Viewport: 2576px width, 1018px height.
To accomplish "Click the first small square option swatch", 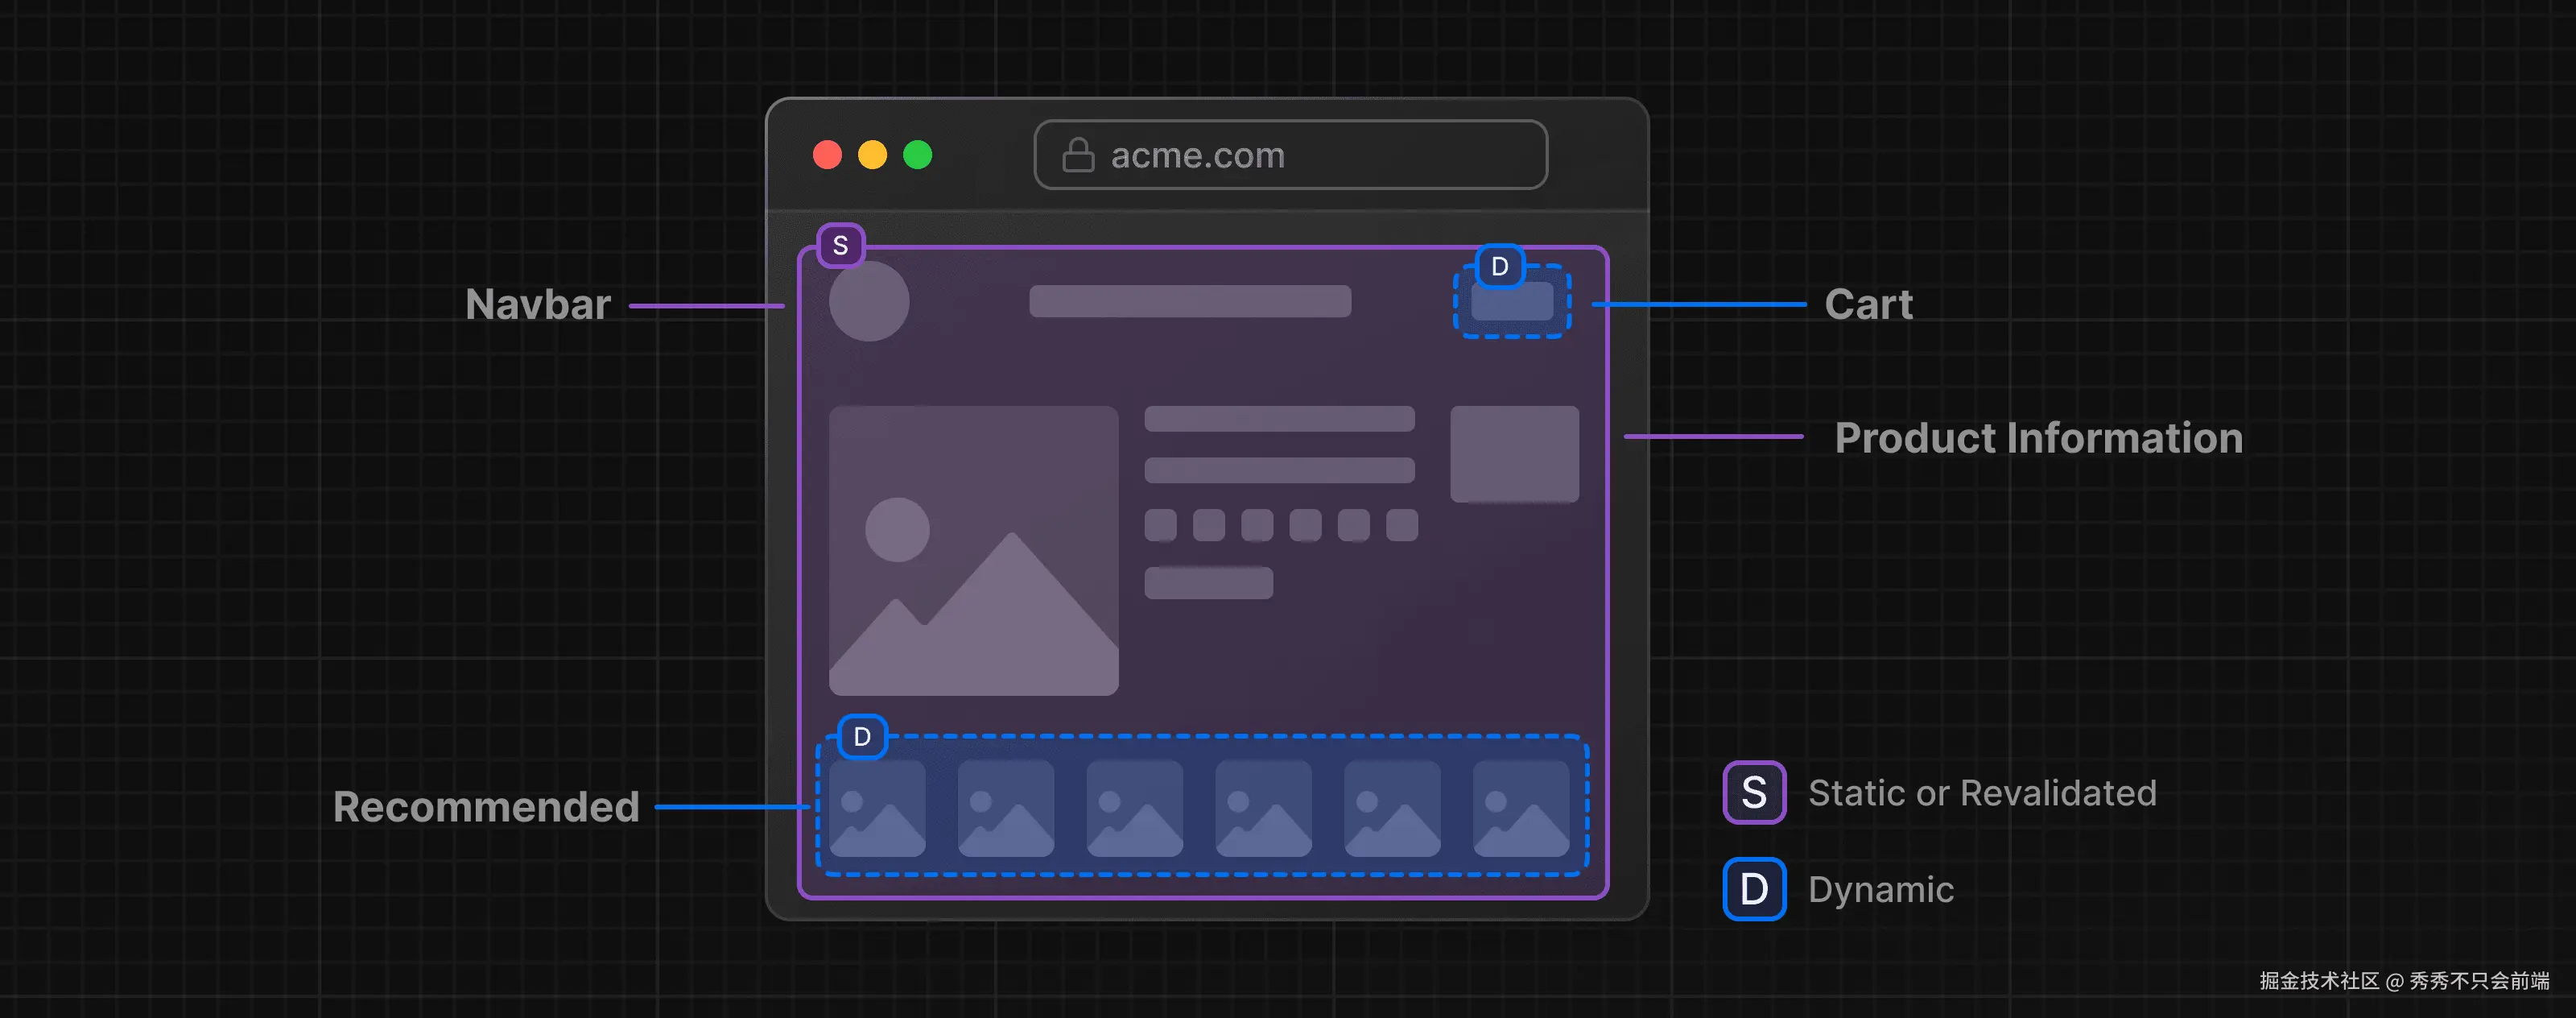I will [1160, 525].
